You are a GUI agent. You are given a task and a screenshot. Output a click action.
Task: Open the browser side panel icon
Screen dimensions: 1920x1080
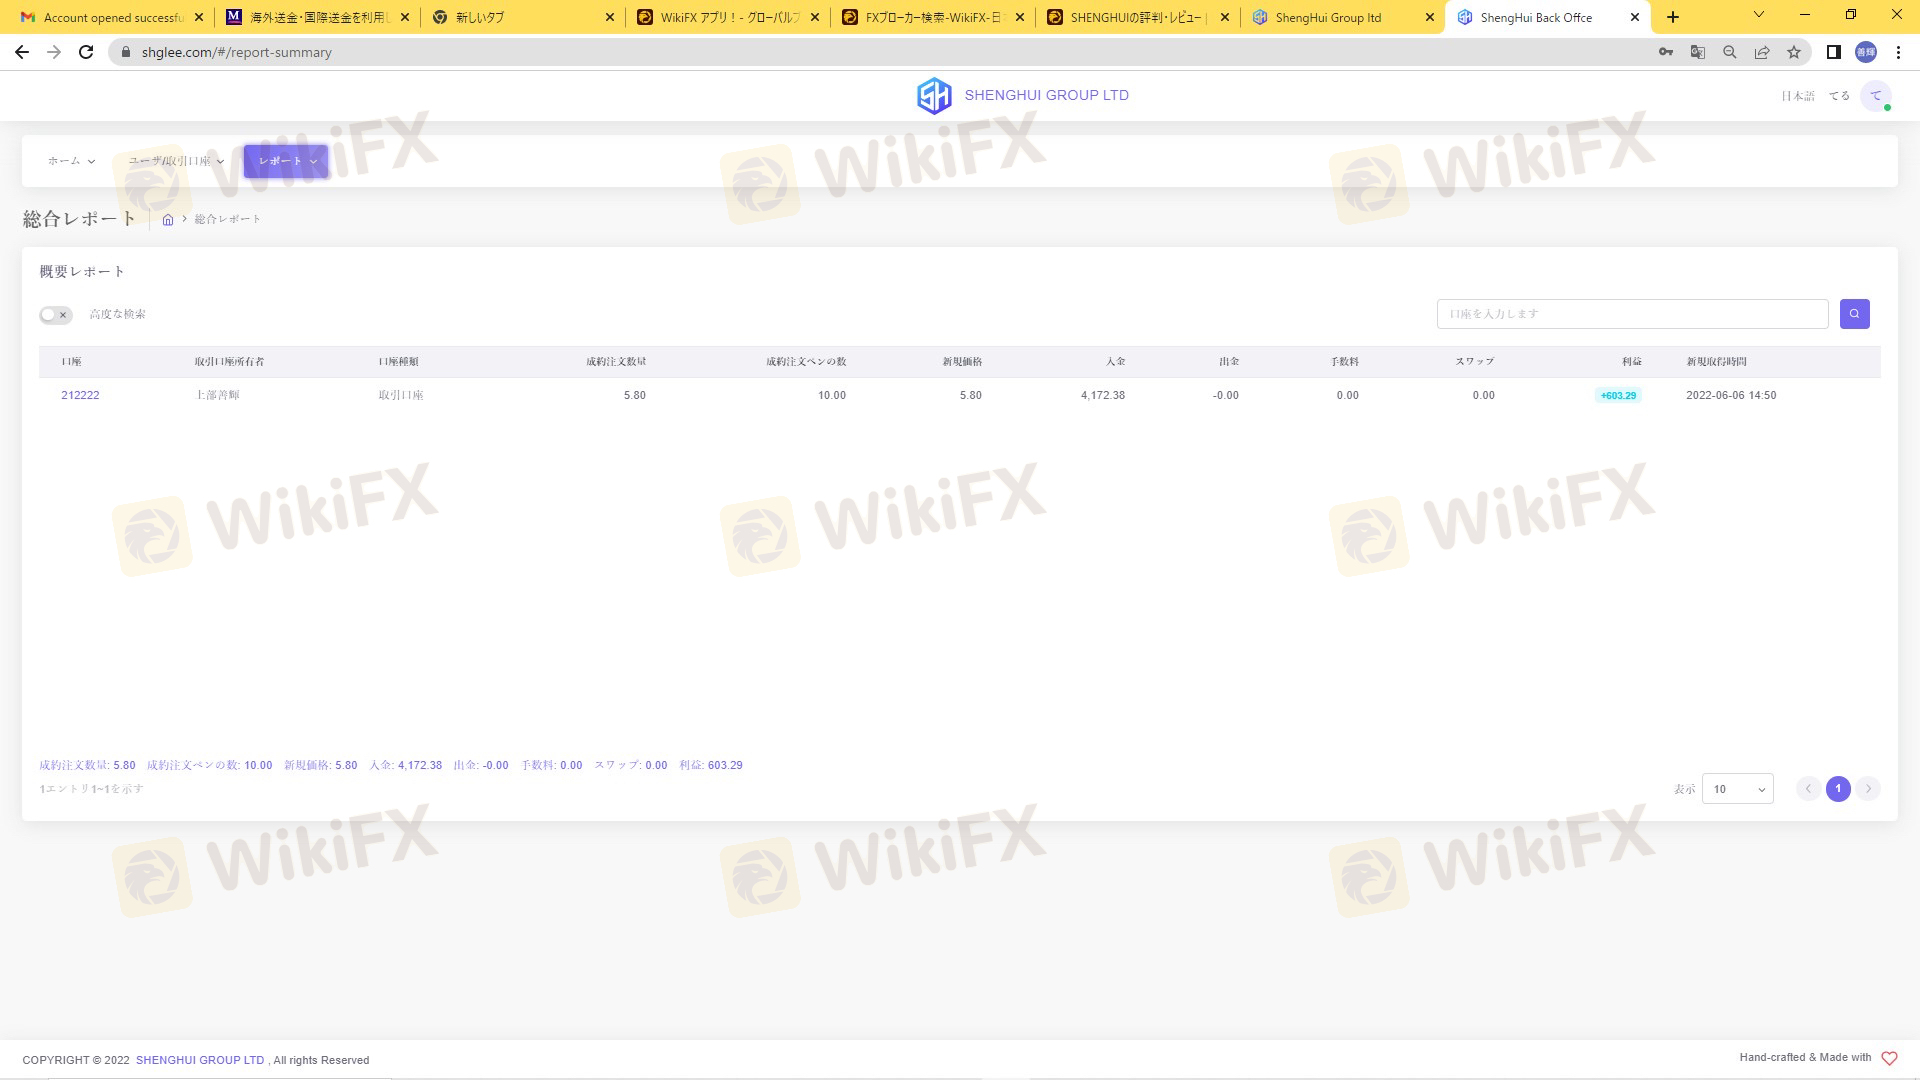1834,52
